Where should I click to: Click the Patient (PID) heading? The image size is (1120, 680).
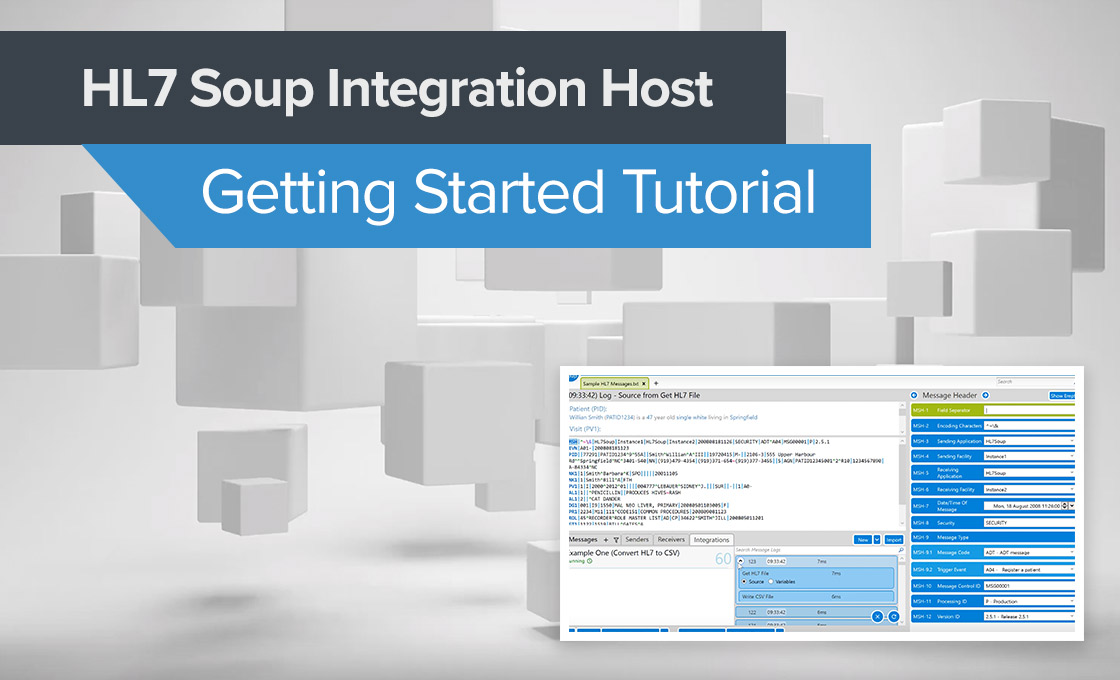(x=588, y=409)
